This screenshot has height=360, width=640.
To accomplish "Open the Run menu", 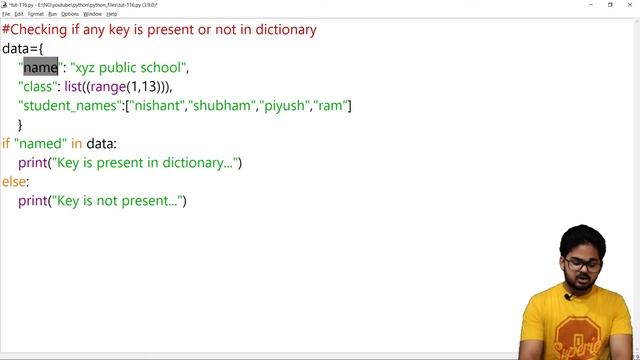I will click(52, 14).
